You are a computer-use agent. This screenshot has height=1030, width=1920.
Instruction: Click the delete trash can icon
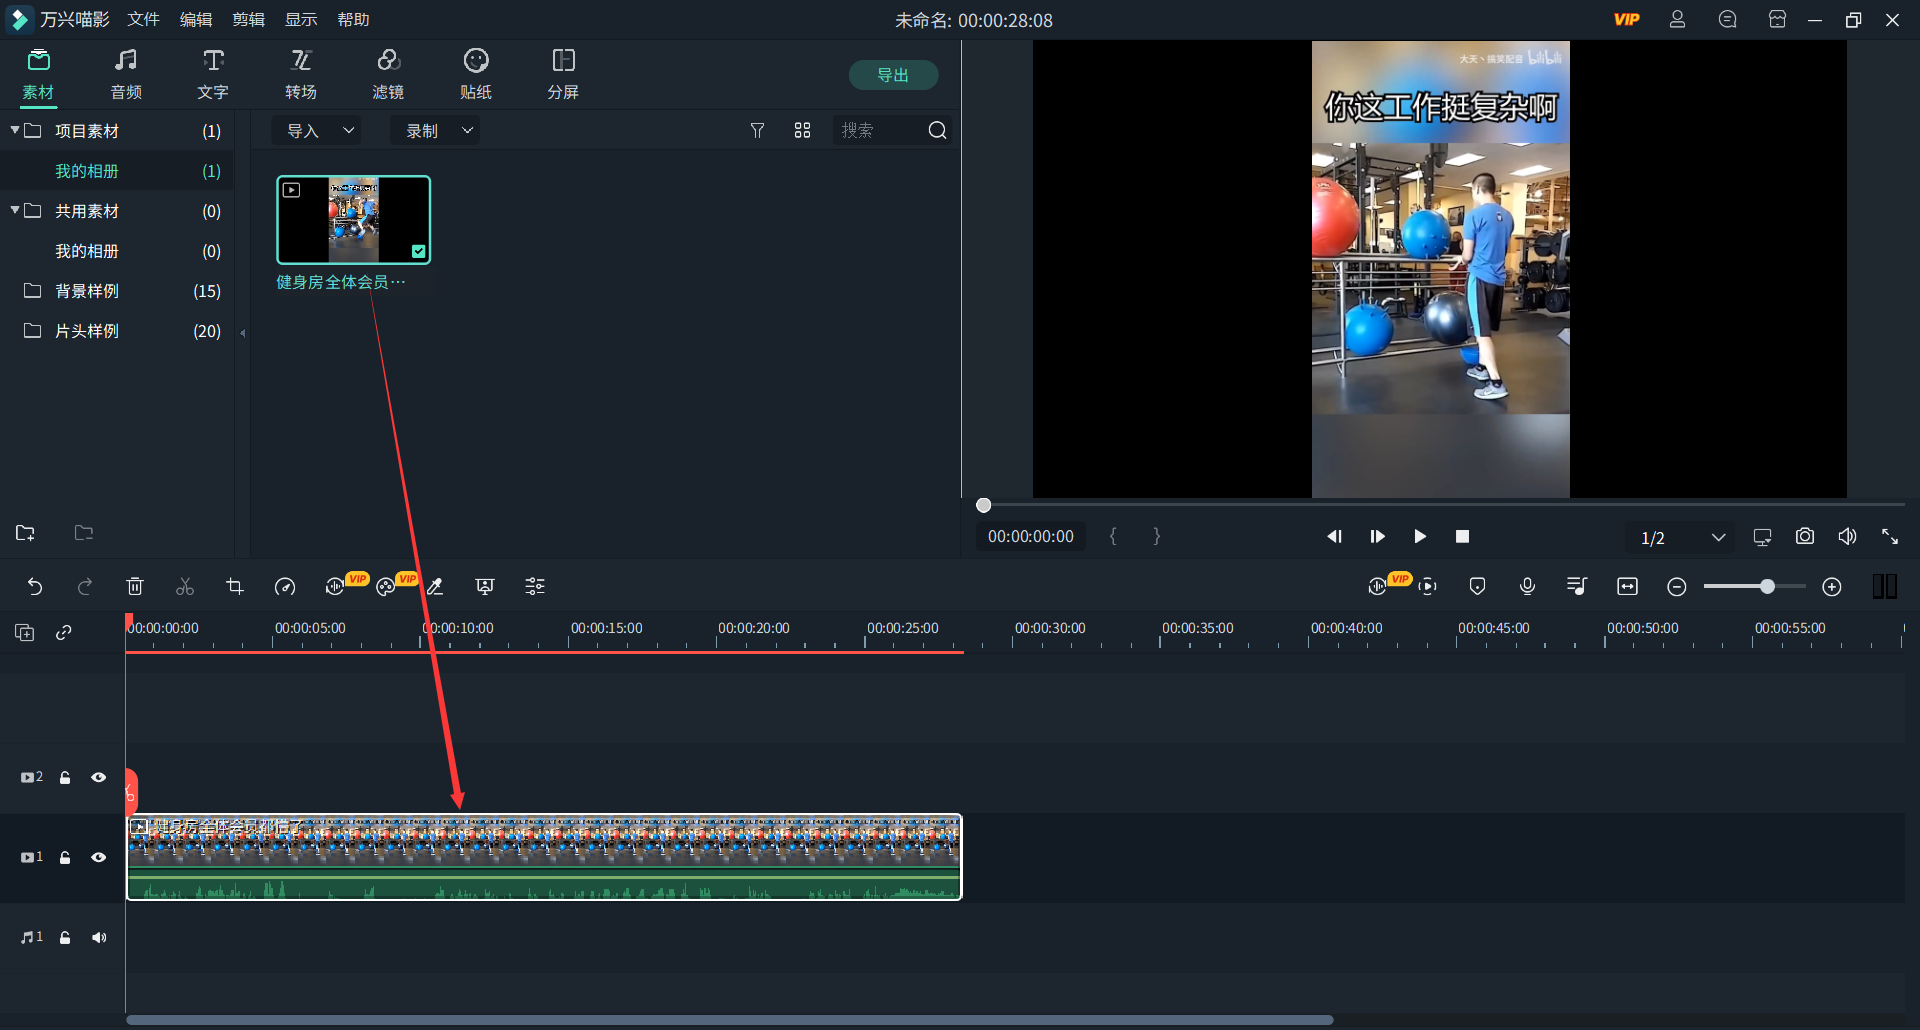coord(135,587)
